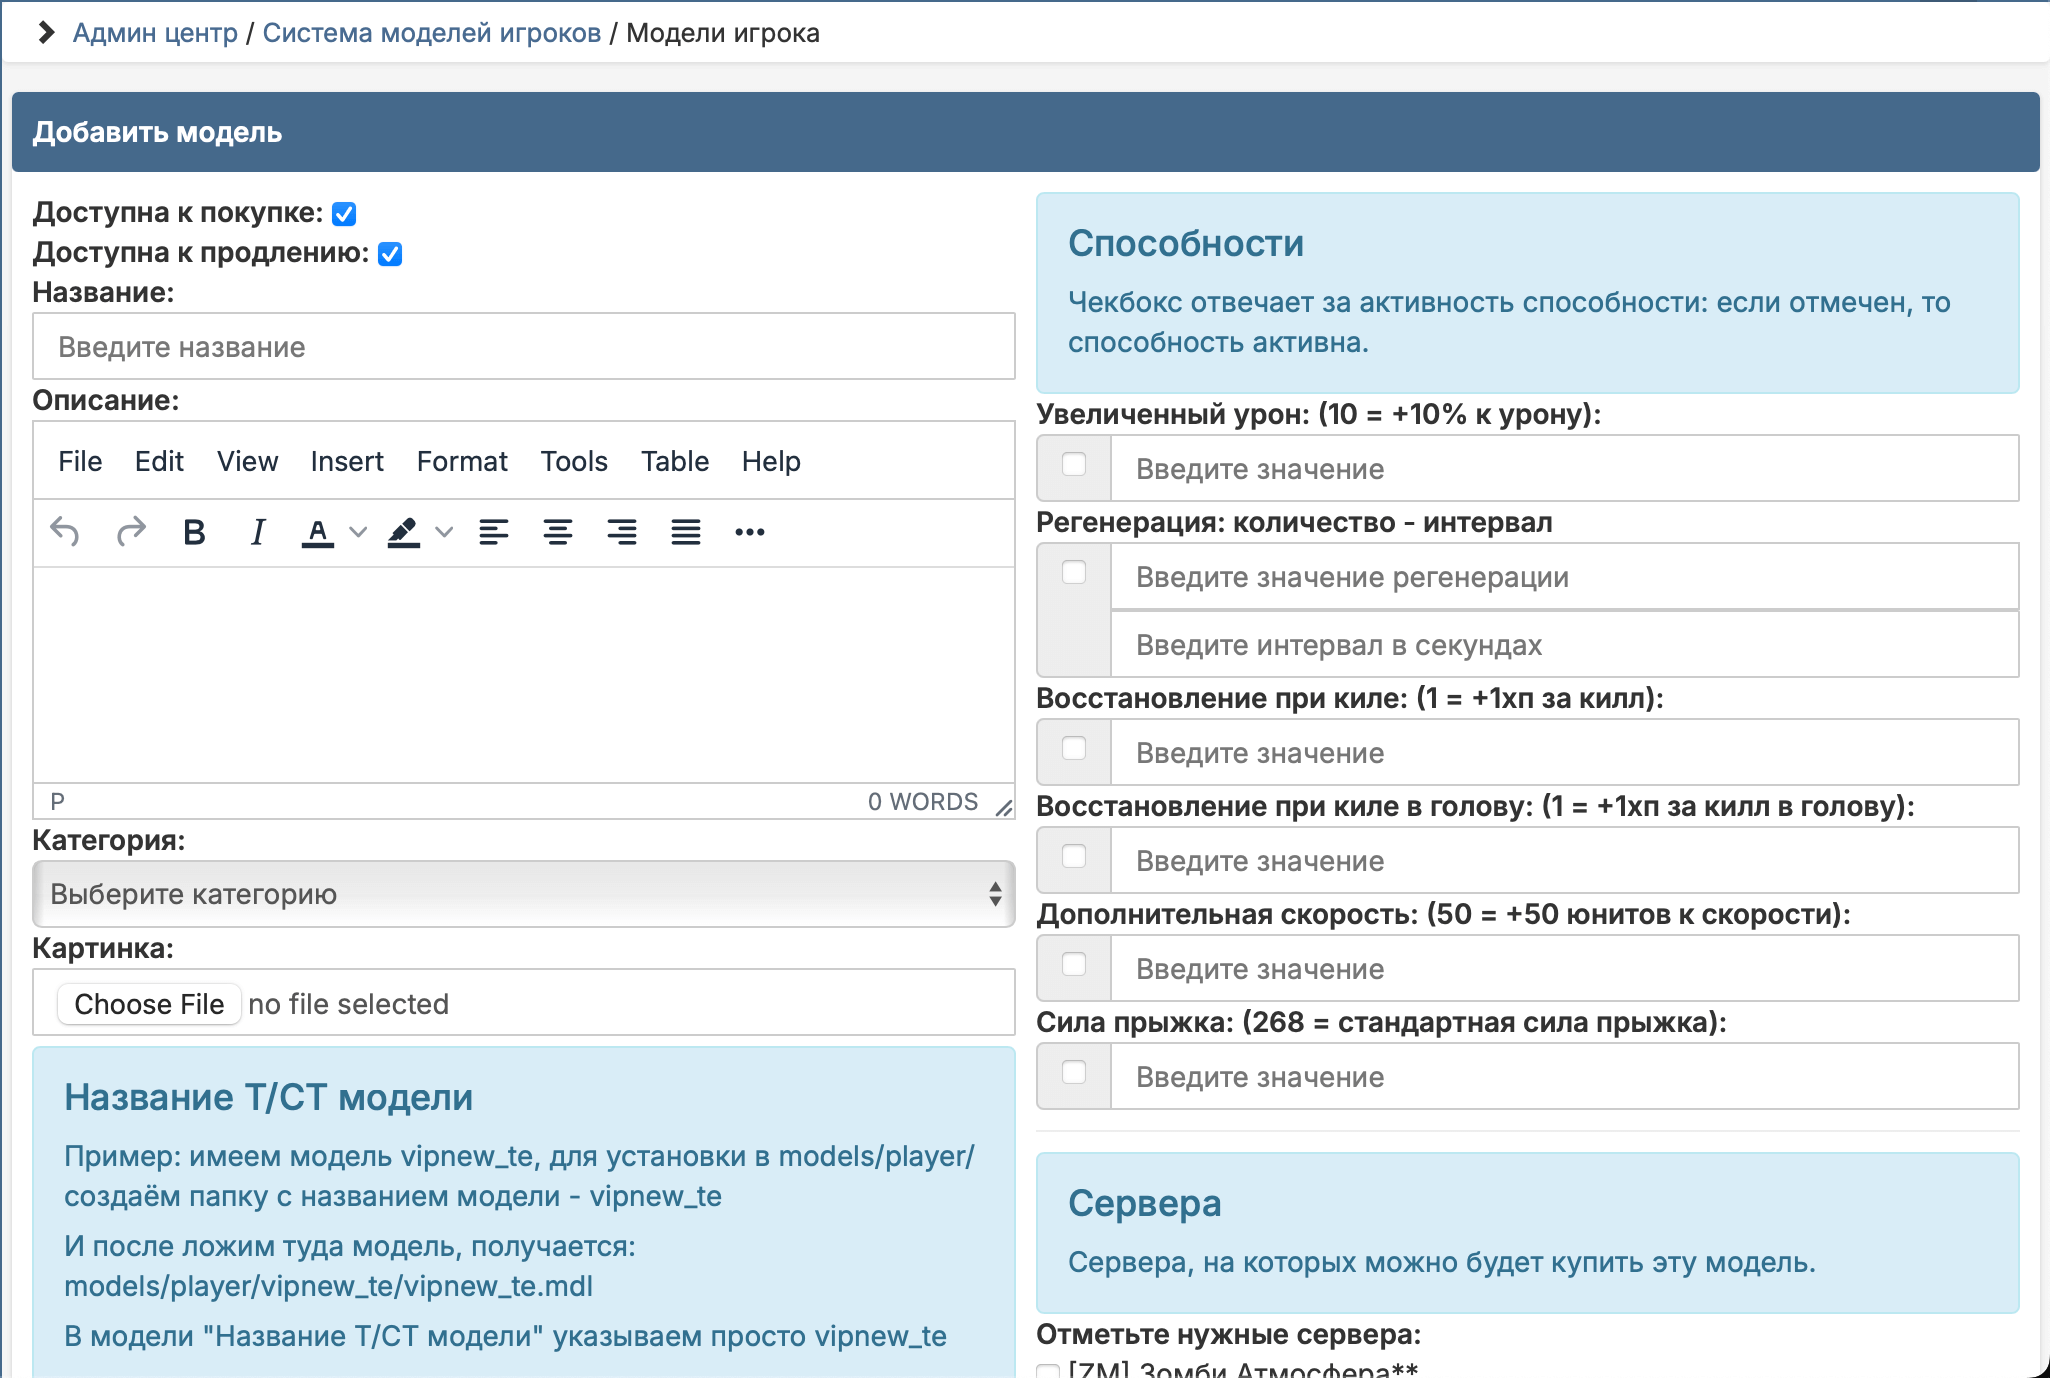Image resolution: width=2050 pixels, height=1378 pixels.
Task: Open the text color dropdown arrow
Action: pyautogui.click(x=357, y=532)
